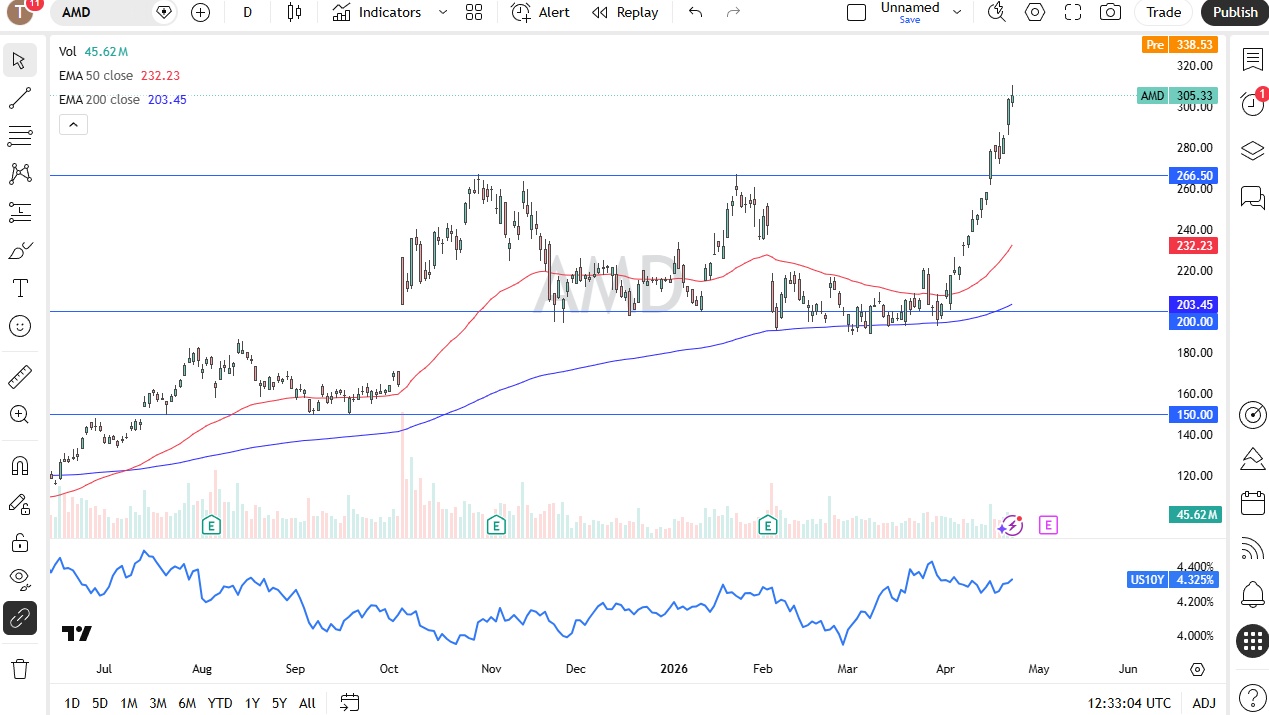This screenshot has height=715, width=1269.
Task: Enter fullscreen mode
Action: 1073,12
